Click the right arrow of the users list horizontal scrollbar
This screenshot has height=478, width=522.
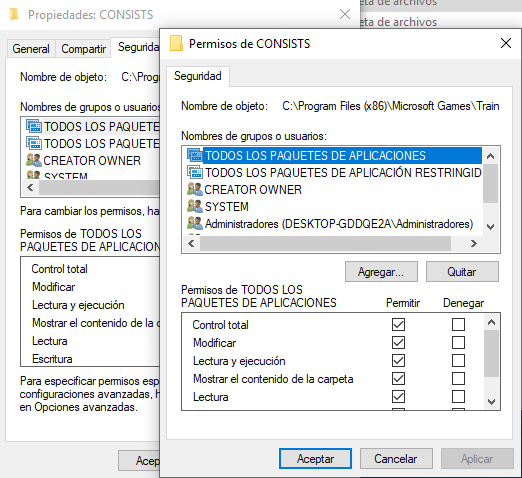click(x=474, y=244)
